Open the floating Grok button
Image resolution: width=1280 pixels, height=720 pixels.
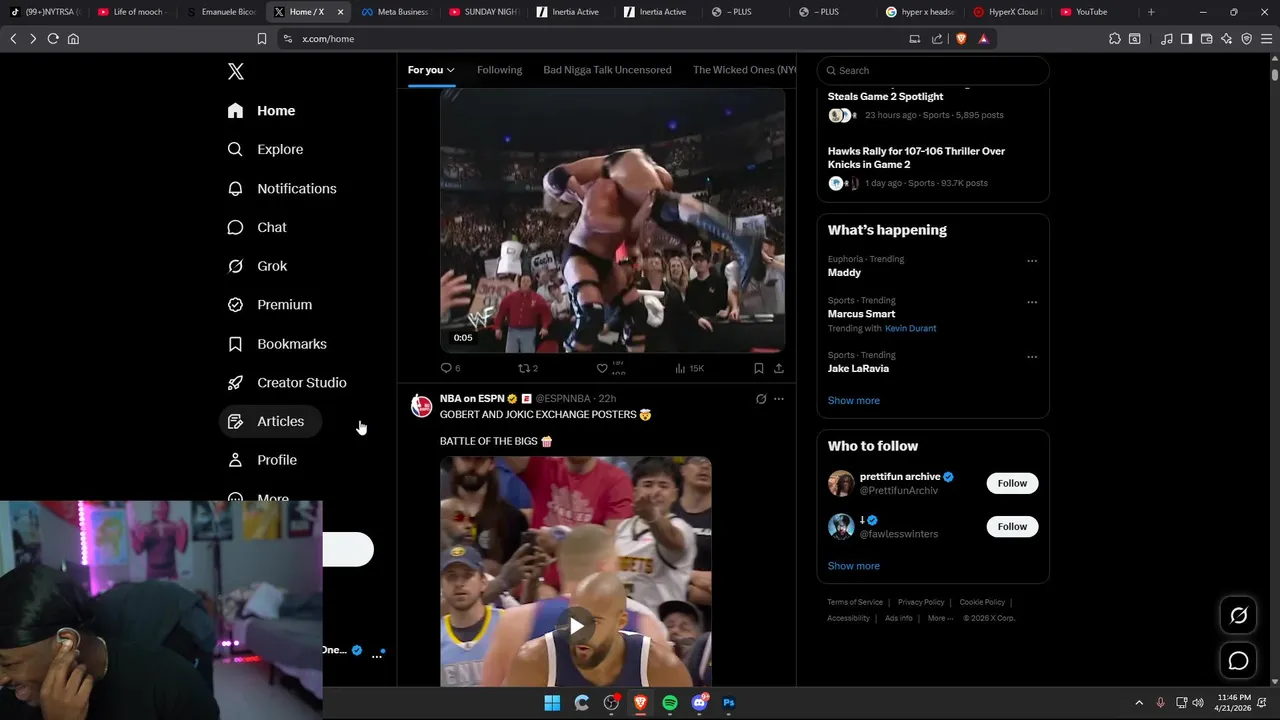point(1238,616)
